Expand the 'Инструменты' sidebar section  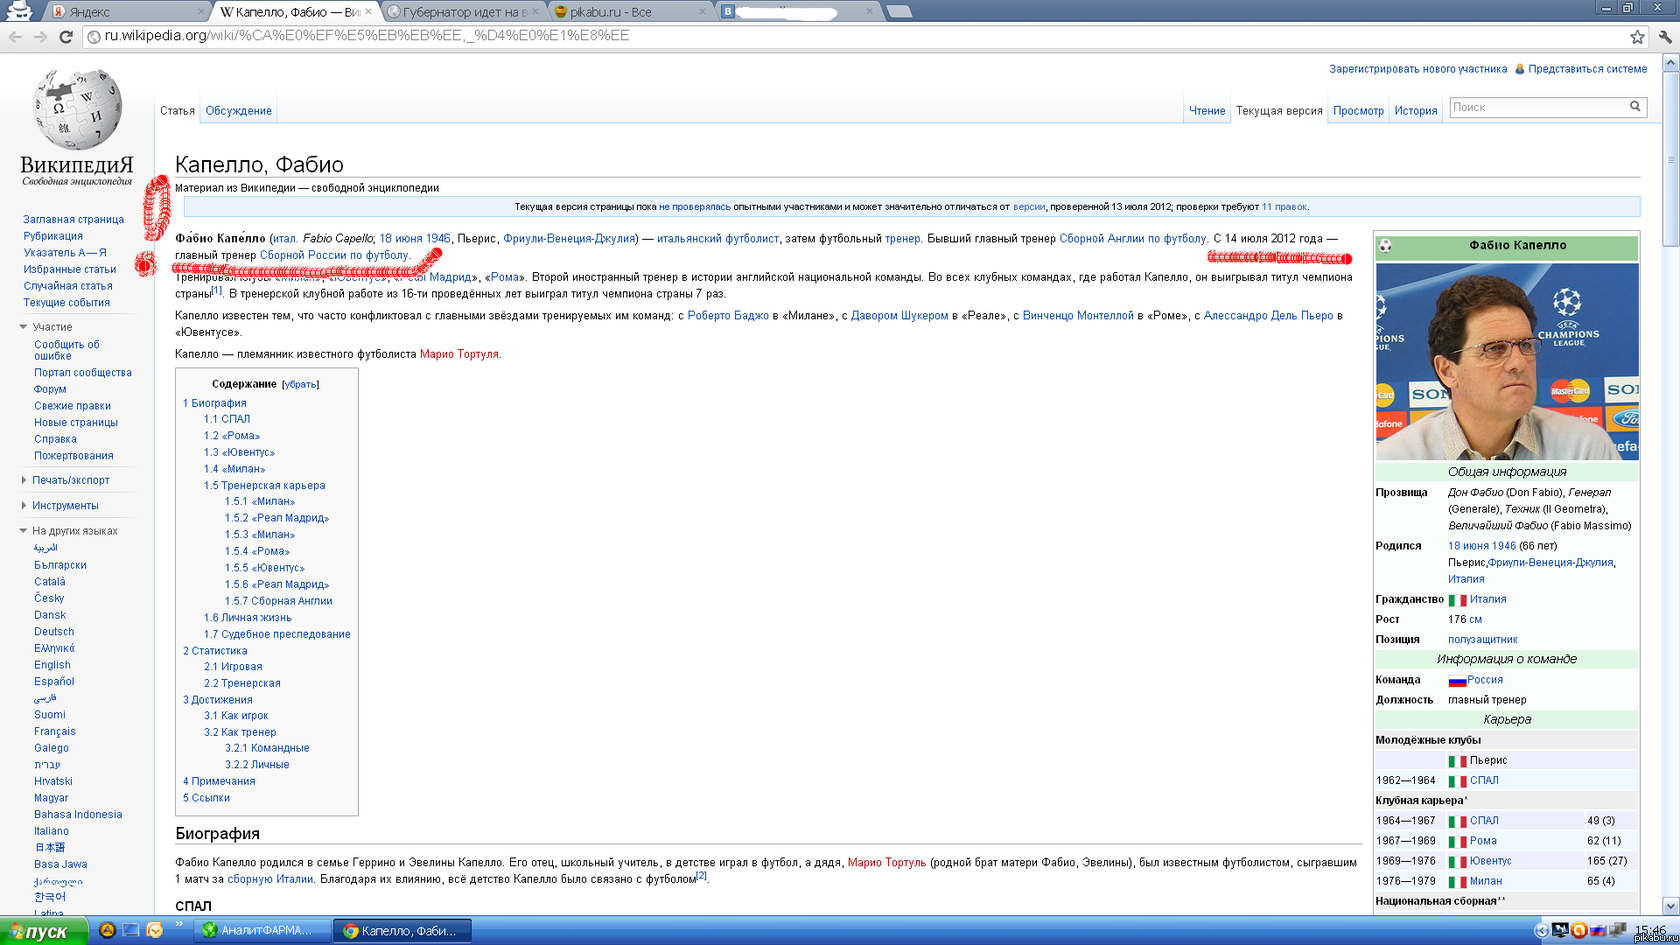coord(23,506)
